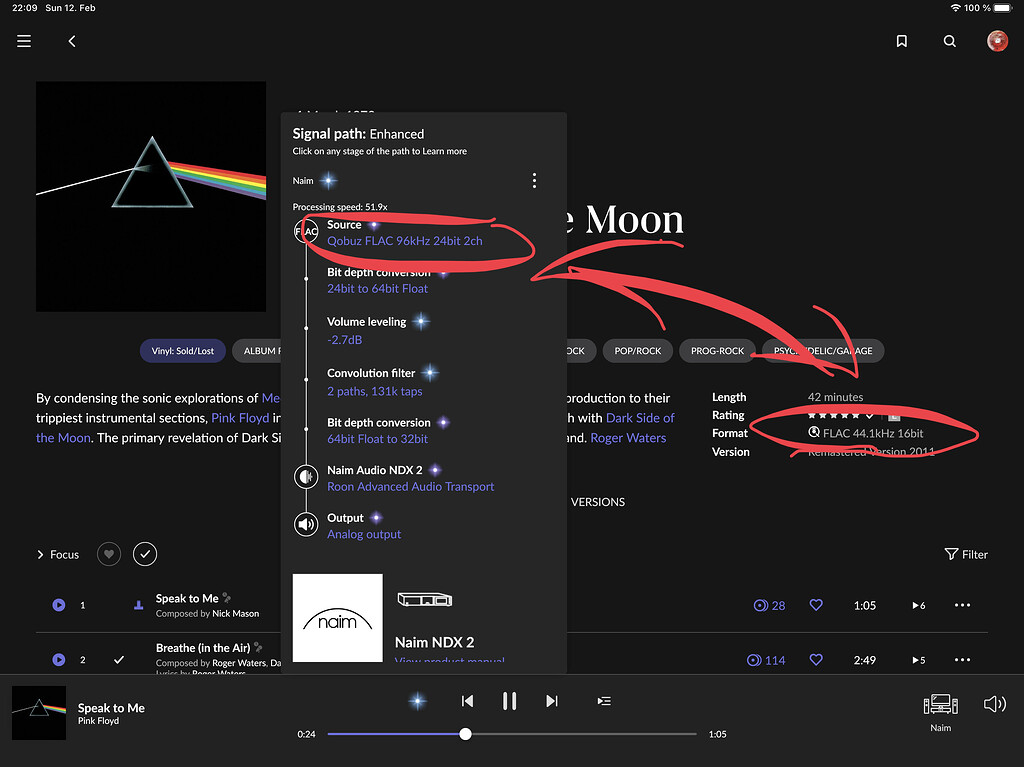Viewport: 1024px width, 767px height.
Task: Switch to the VERSIONS tab
Action: [x=598, y=501]
